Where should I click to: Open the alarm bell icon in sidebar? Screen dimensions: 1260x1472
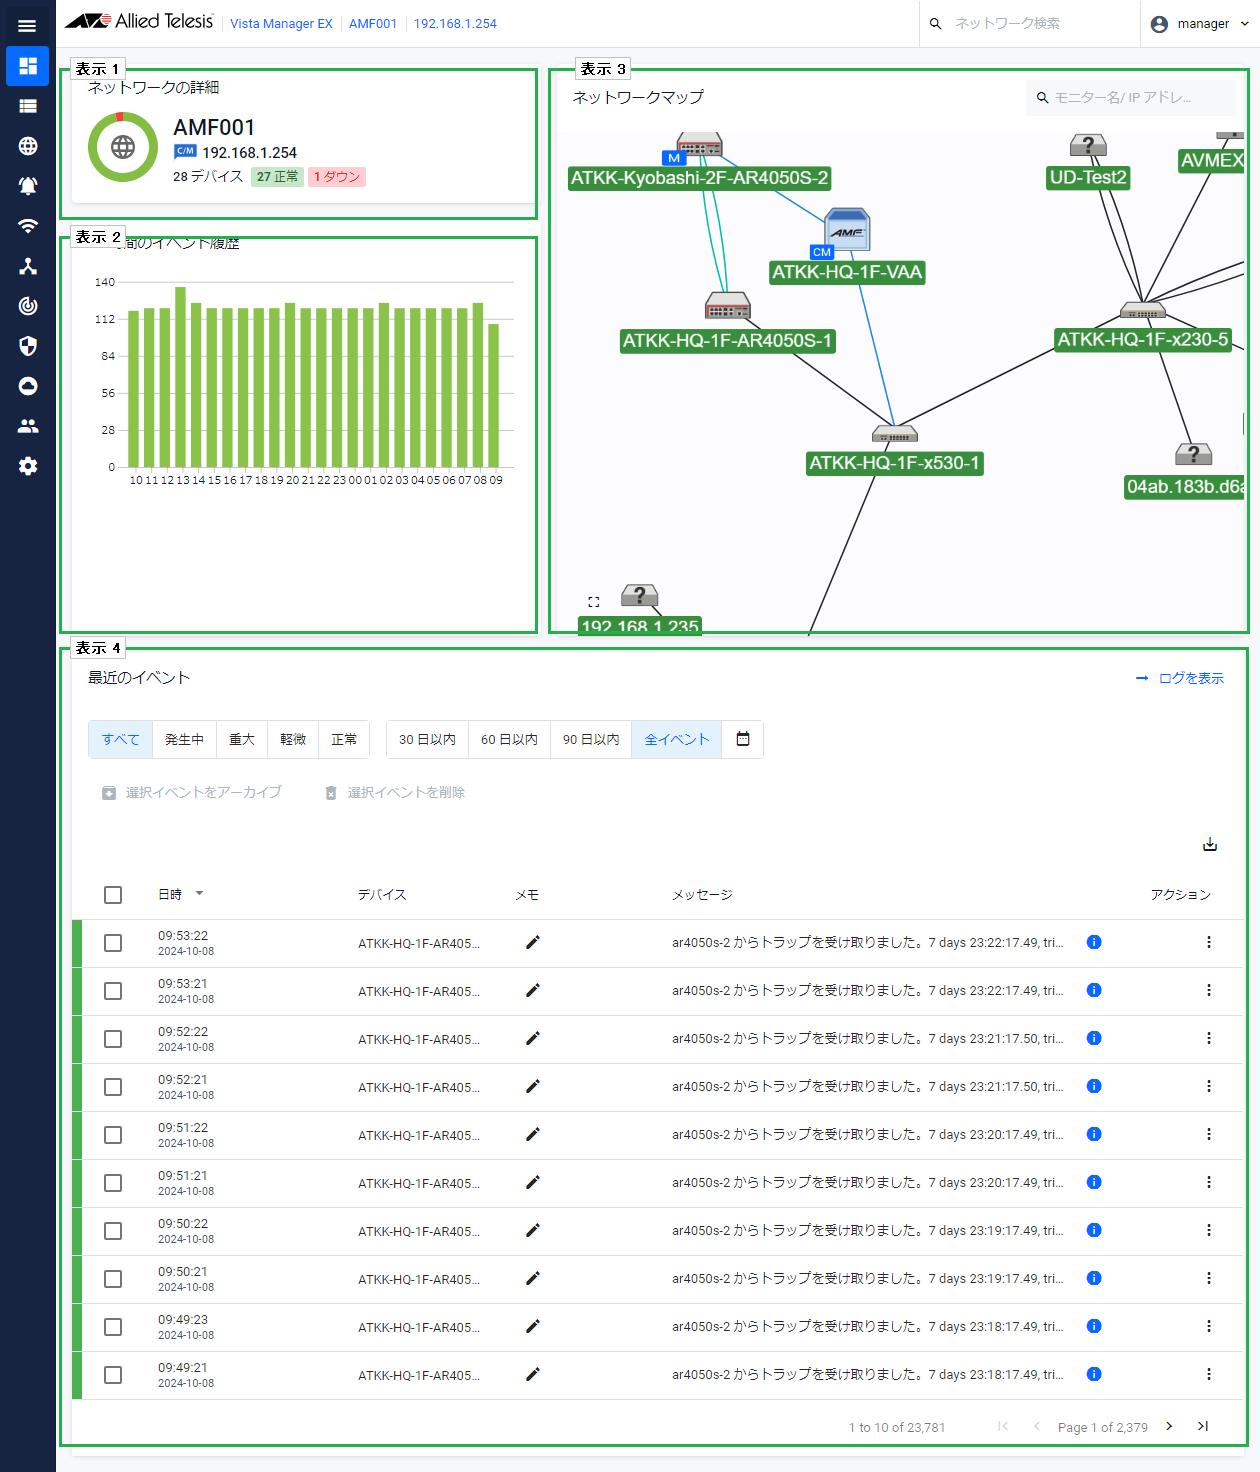coord(28,186)
